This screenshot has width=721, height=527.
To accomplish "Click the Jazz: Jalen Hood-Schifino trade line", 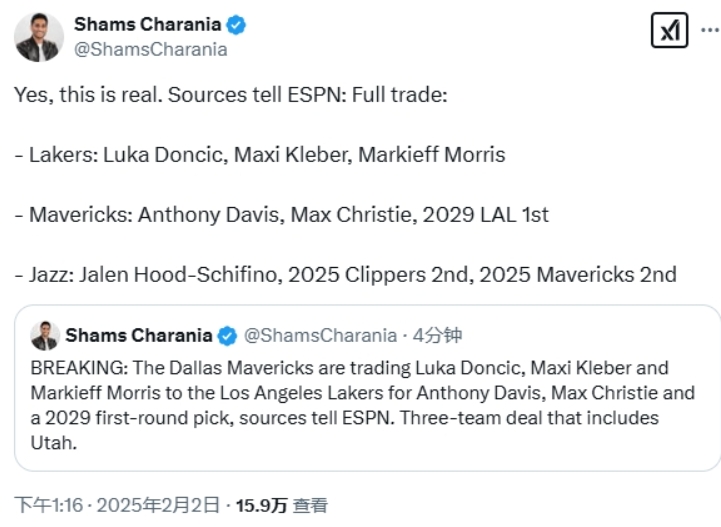I will pyautogui.click(x=345, y=274).
